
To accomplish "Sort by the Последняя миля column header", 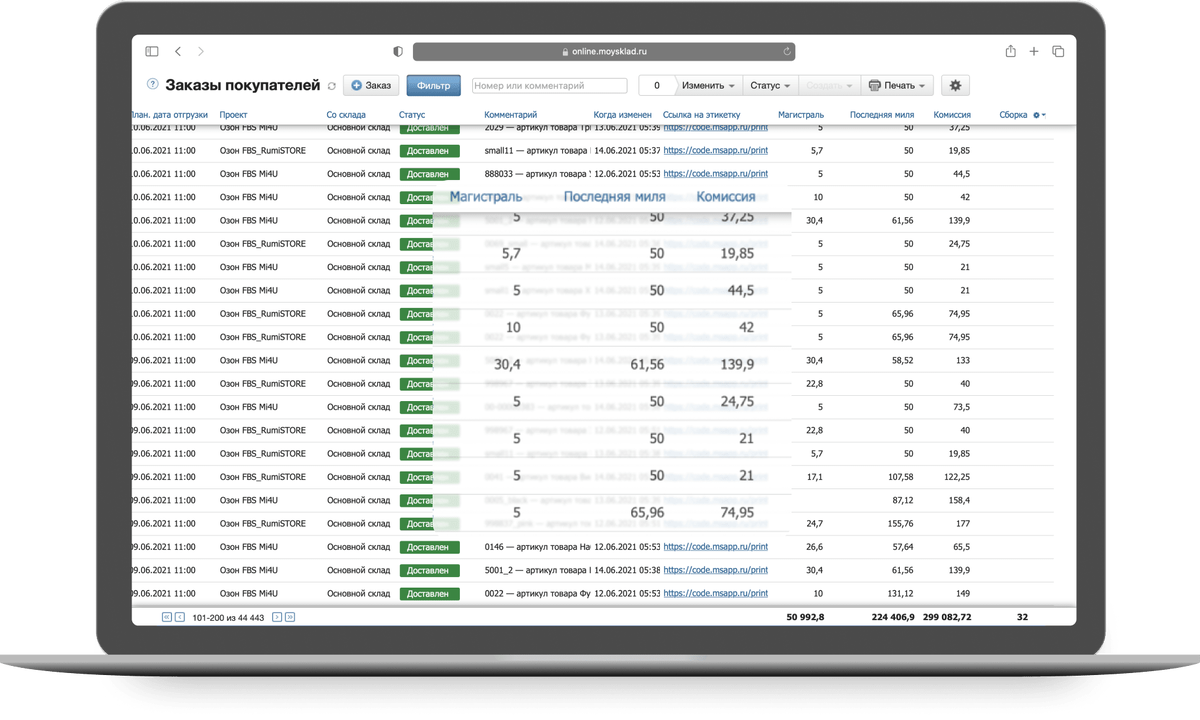I will click(x=882, y=115).
